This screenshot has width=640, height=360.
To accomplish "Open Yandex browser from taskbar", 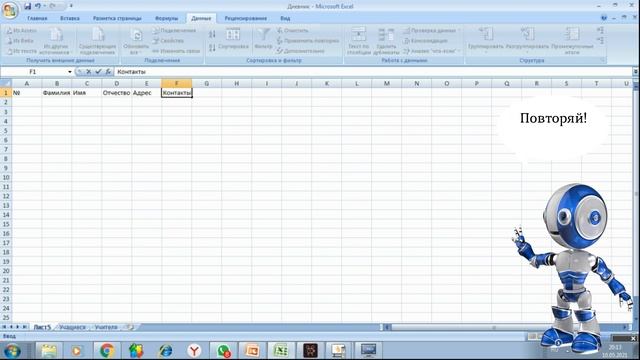I will pyautogui.click(x=194, y=351).
